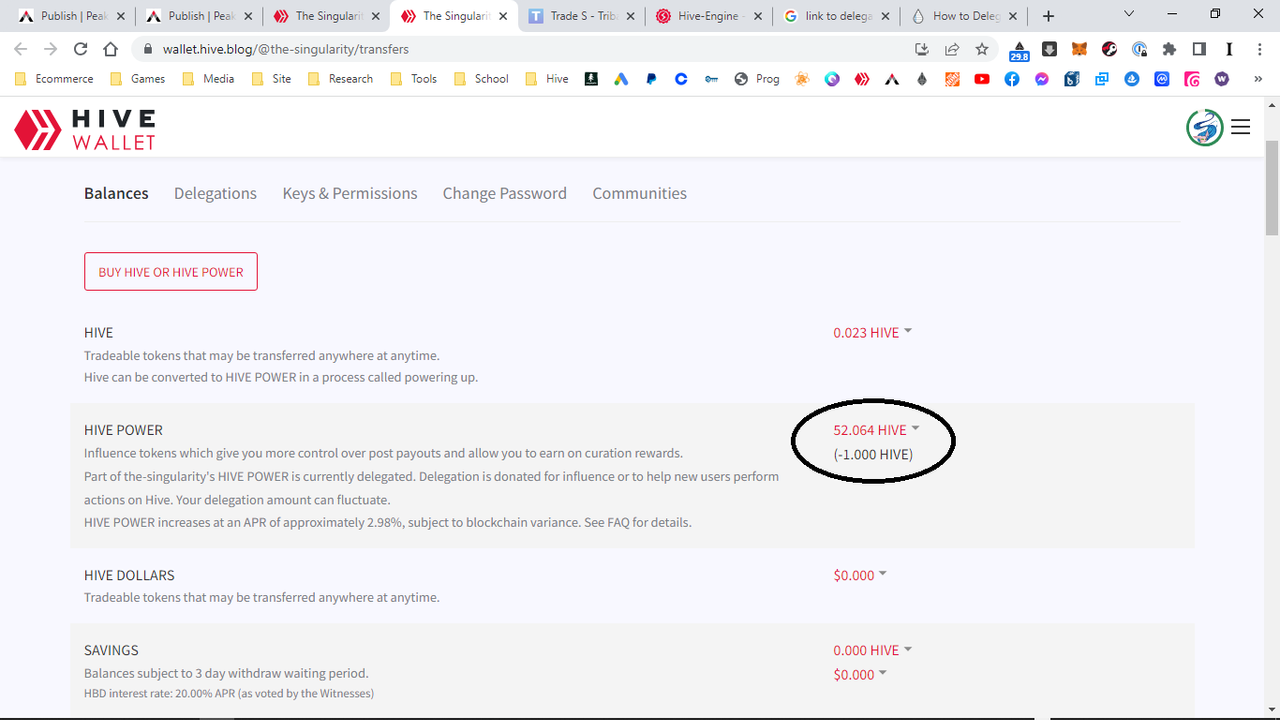Open the PeakD bookmark icon in bookmarks bar

tap(892, 79)
